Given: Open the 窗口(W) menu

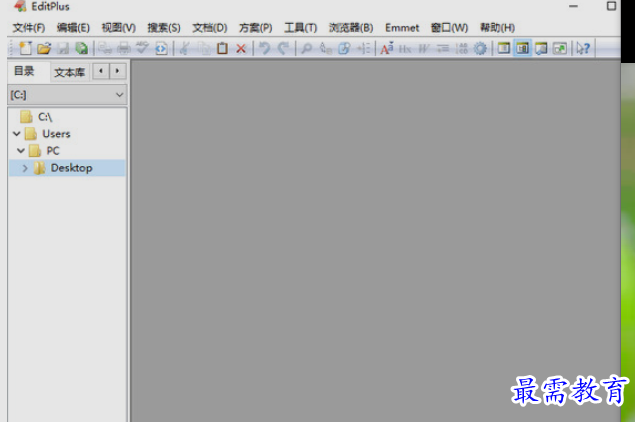Looking at the screenshot, I should tap(449, 28).
